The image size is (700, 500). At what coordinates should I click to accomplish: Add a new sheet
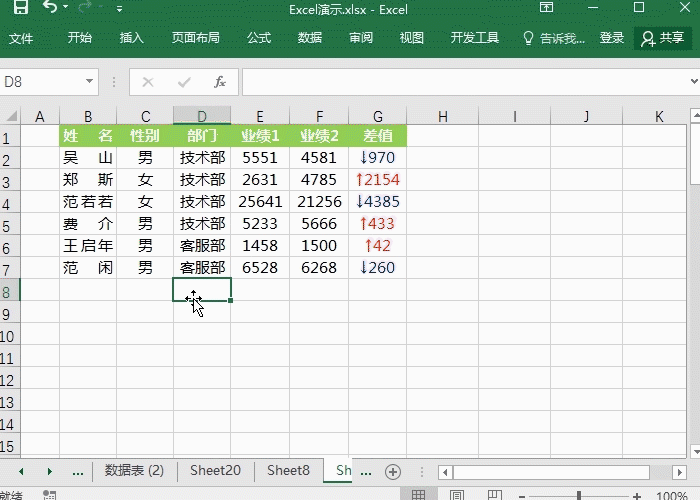pyautogui.click(x=393, y=472)
